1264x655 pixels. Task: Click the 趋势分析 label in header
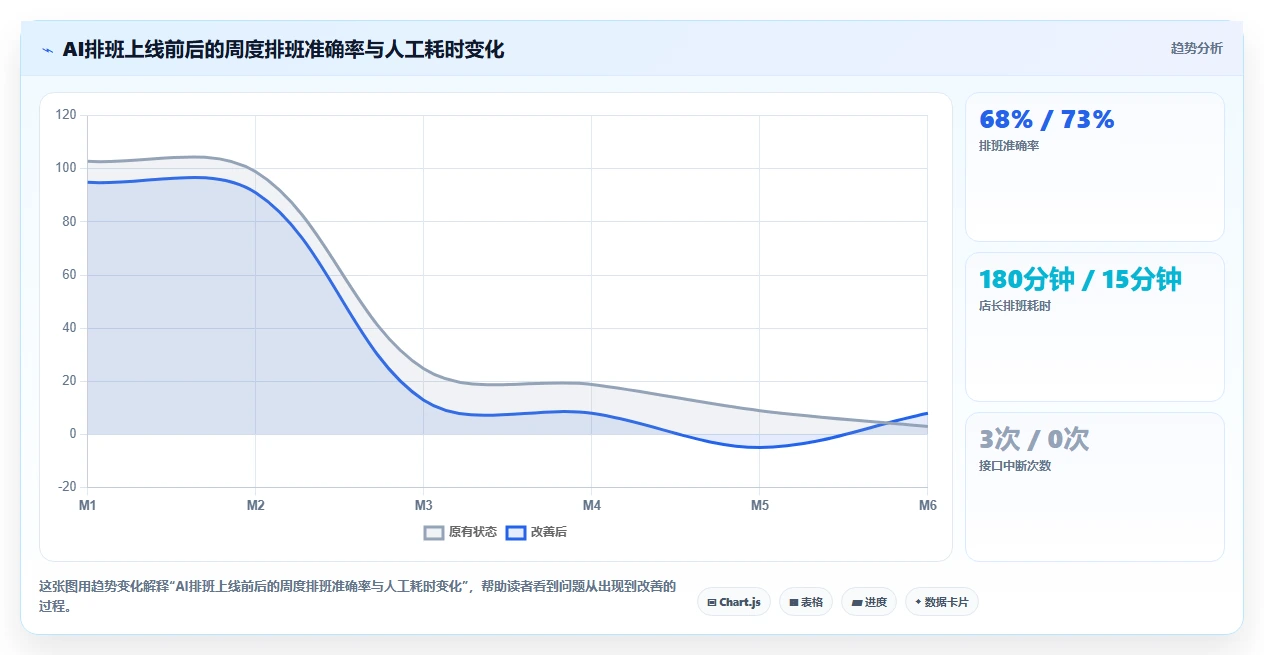[1196, 48]
